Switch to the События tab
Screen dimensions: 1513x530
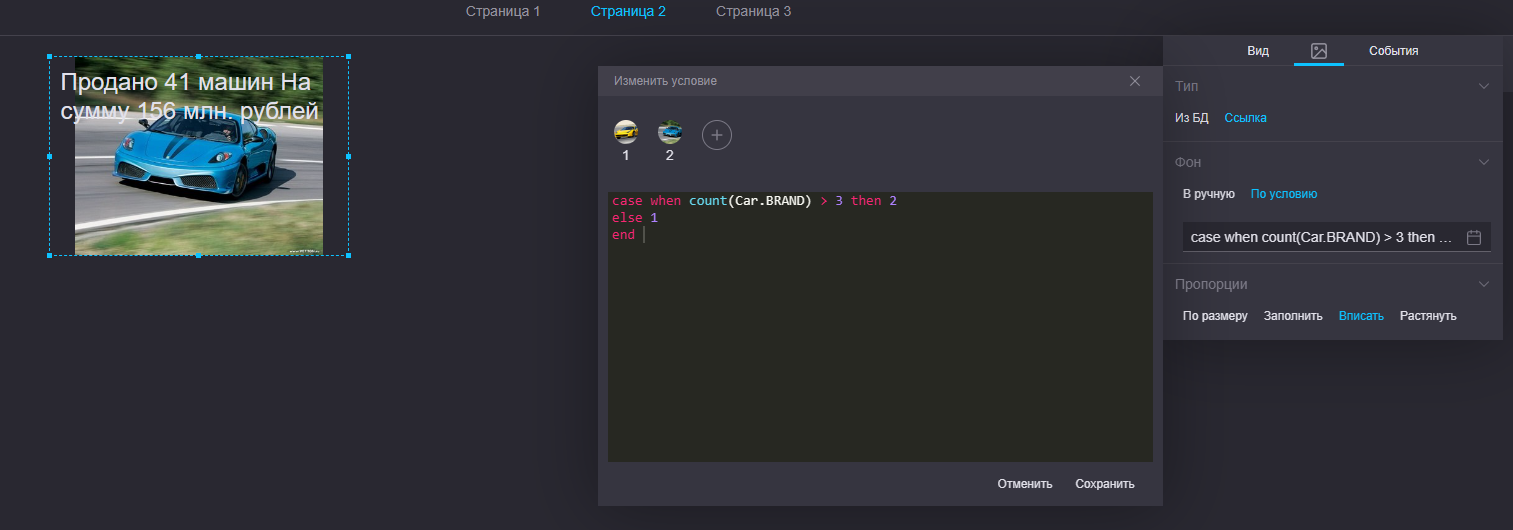coord(1393,51)
